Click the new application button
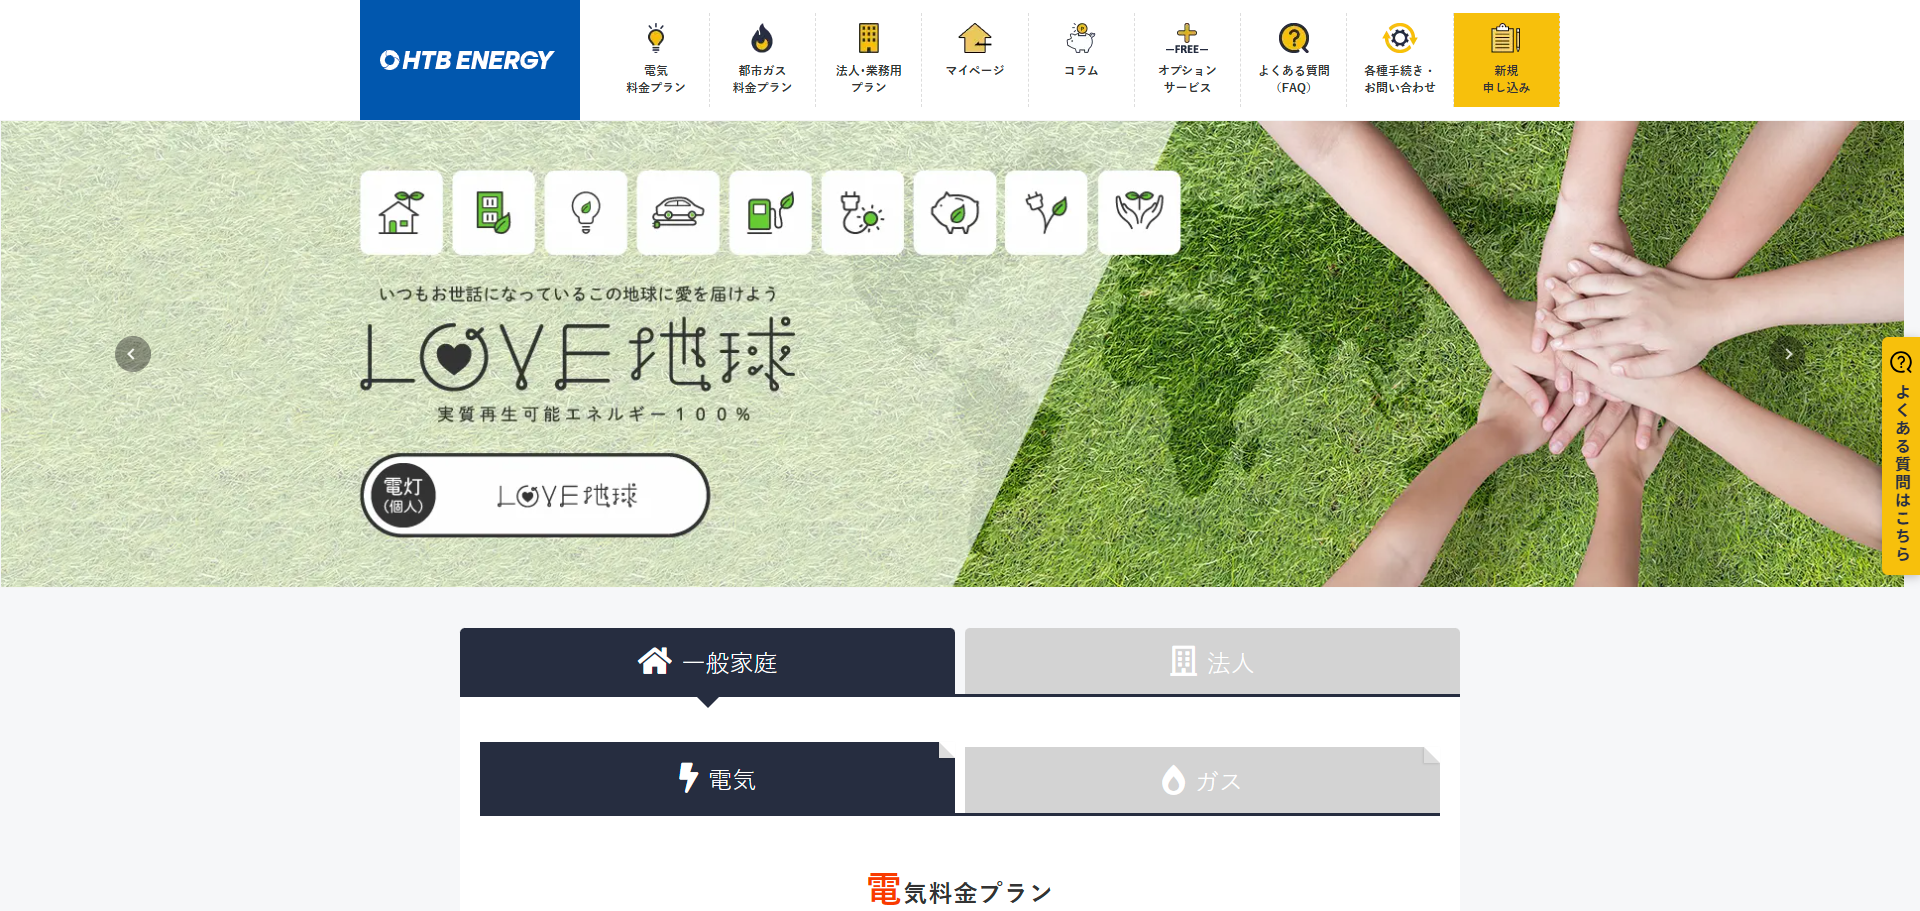 coord(1506,60)
